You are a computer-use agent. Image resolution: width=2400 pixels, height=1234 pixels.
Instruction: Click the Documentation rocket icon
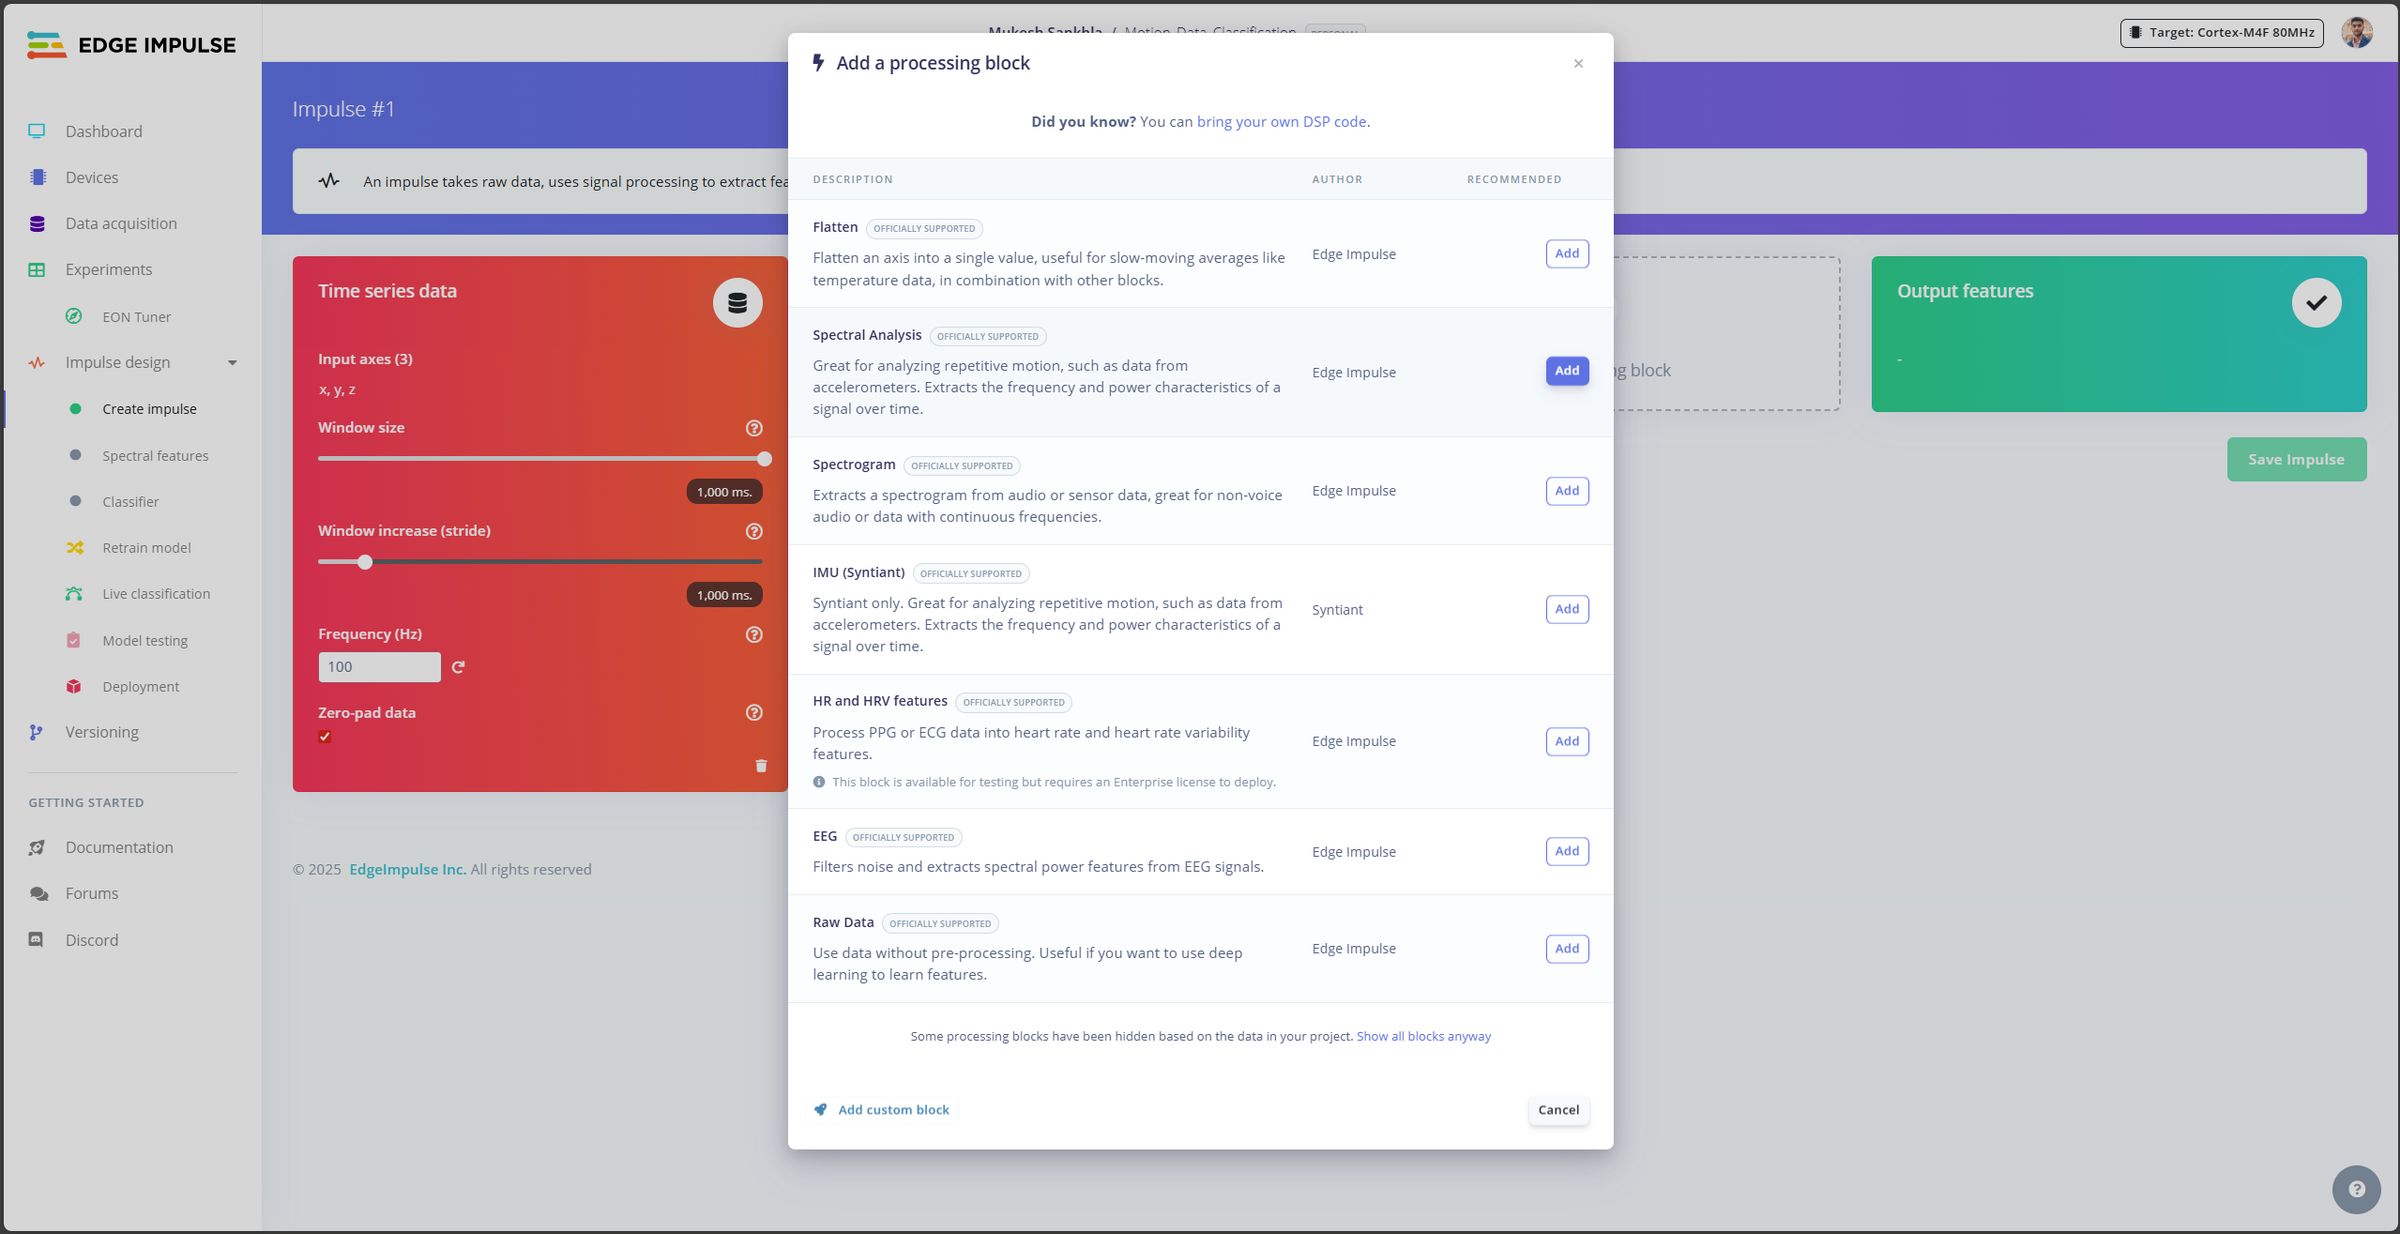click(37, 847)
